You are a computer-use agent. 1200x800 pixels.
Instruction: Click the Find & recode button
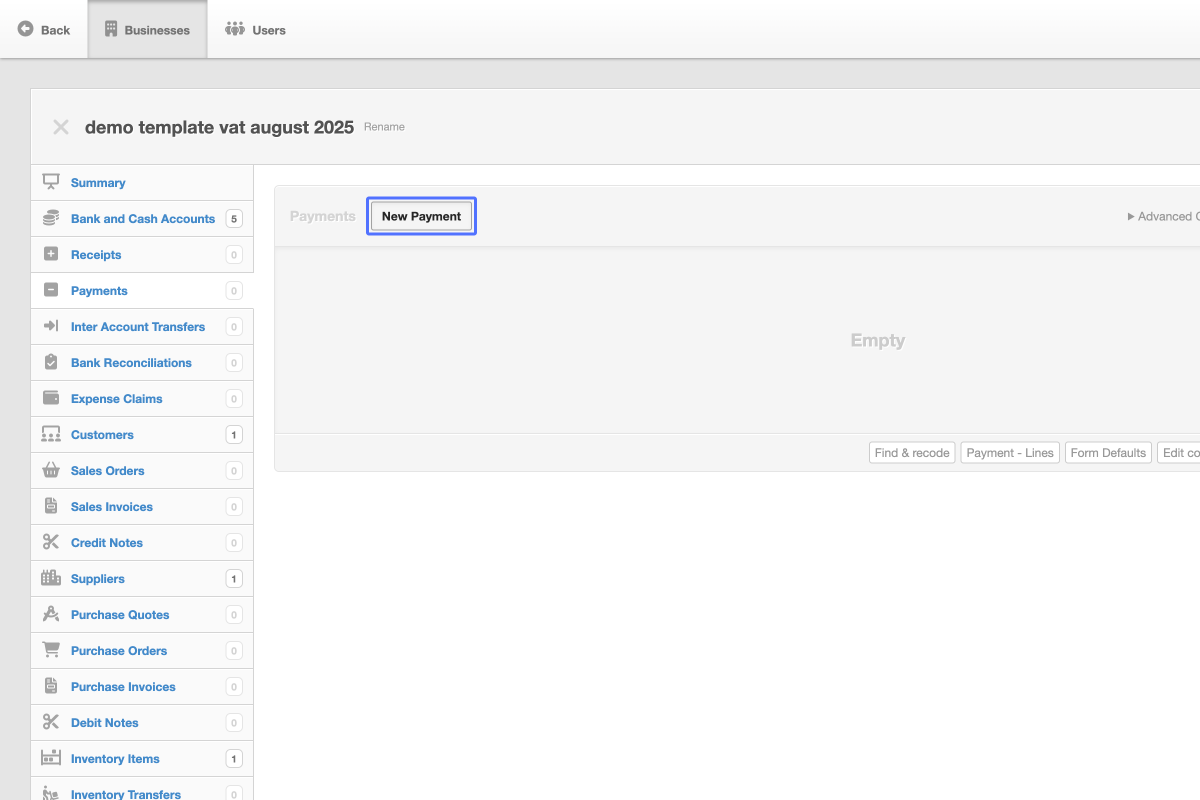point(912,453)
